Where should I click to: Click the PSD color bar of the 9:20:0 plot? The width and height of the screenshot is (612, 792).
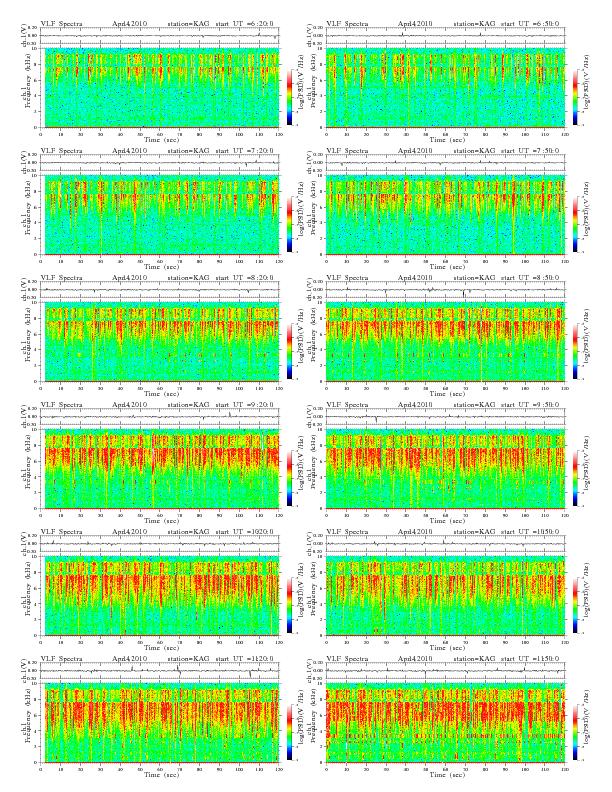click(289, 478)
